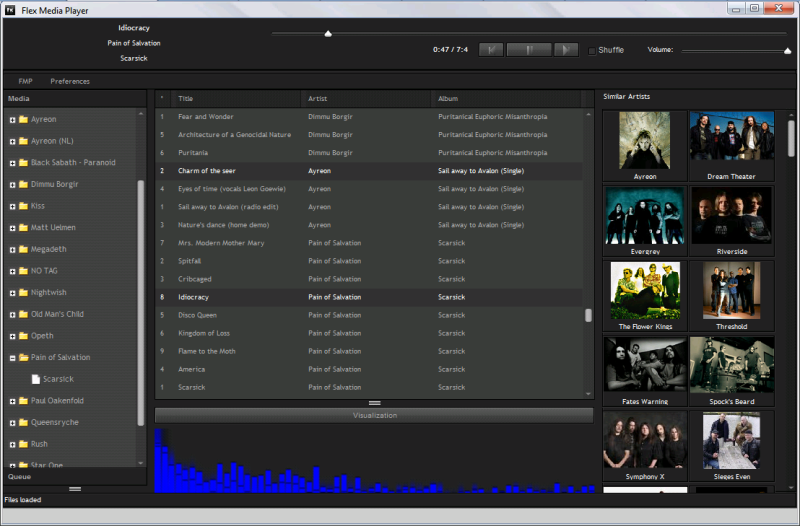Select the Cribcaged track
The width and height of the screenshot is (800, 526).
(369, 279)
